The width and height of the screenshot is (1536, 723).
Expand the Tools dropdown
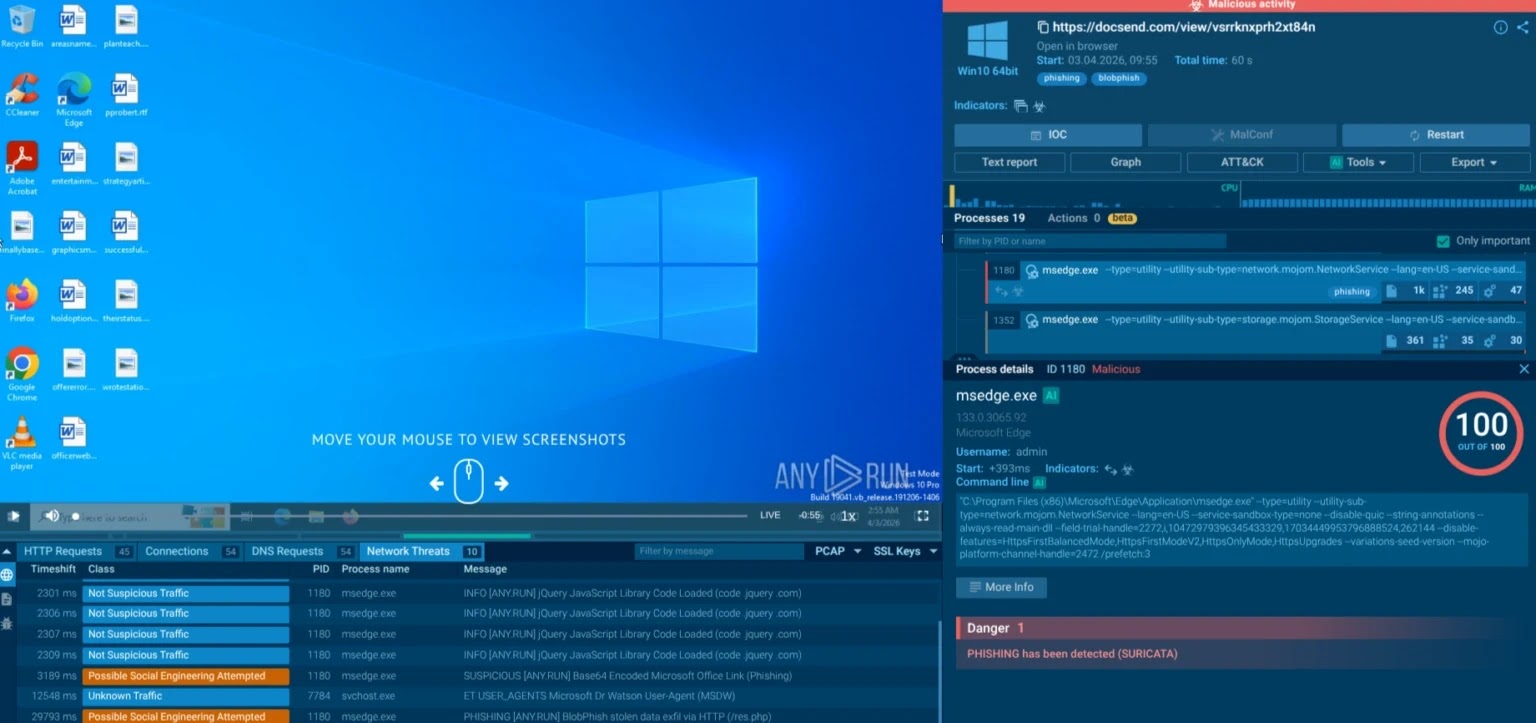coord(1358,162)
